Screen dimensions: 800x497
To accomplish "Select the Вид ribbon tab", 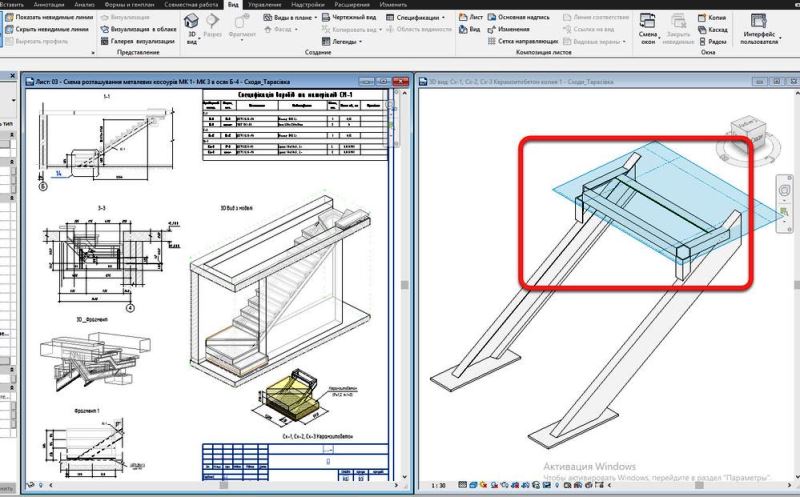I will click(233, 5).
